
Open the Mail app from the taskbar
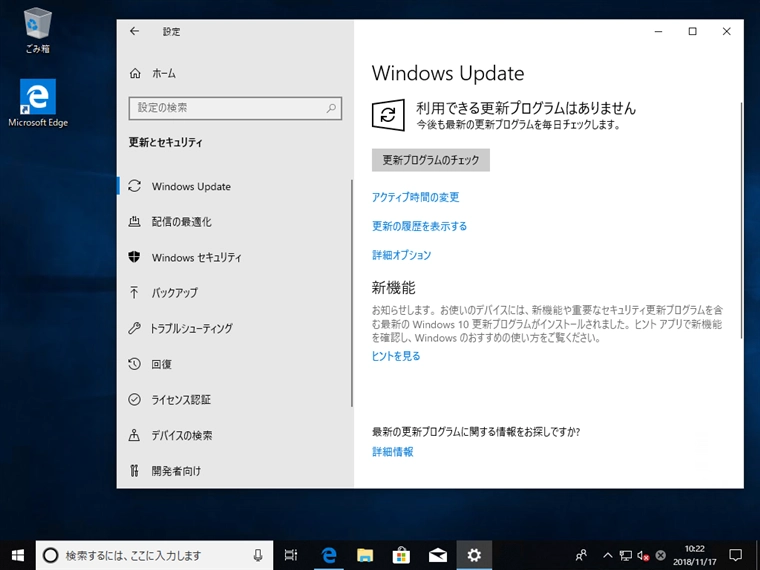point(438,555)
